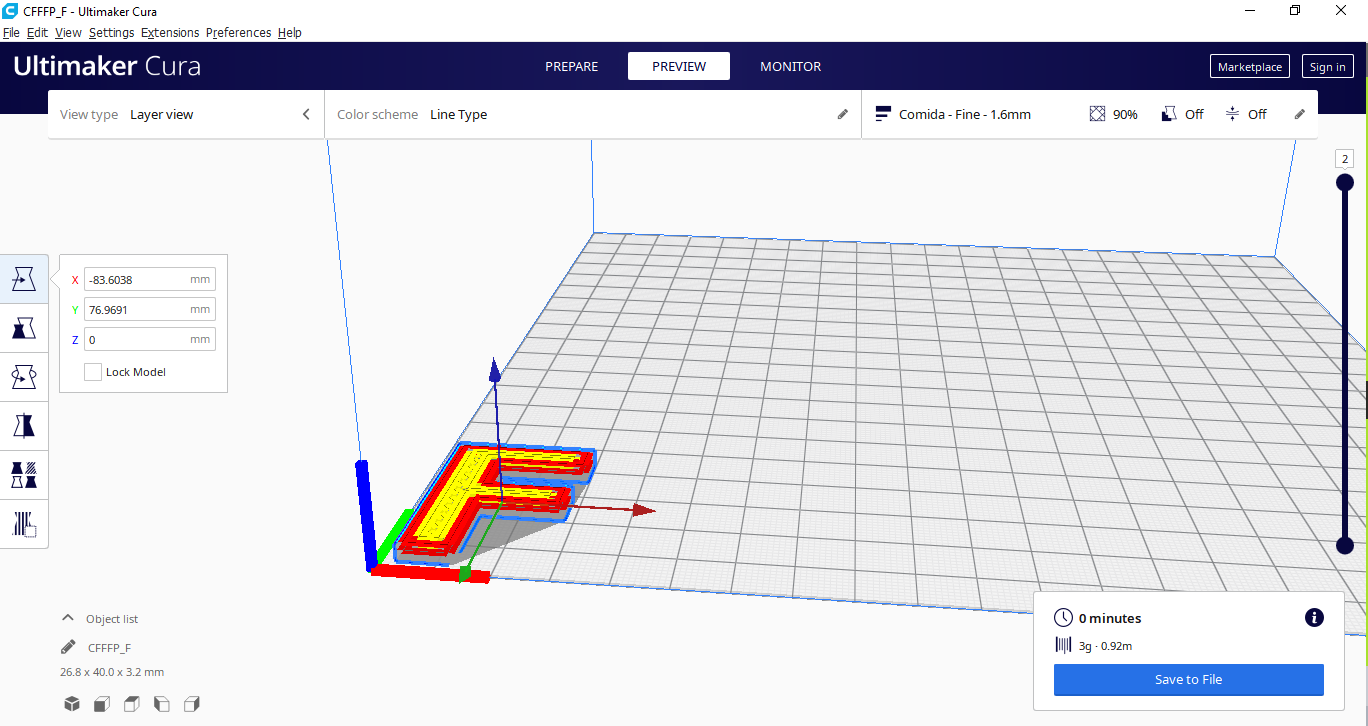Click the Y position input field
The width and height of the screenshot is (1368, 726).
coord(150,310)
